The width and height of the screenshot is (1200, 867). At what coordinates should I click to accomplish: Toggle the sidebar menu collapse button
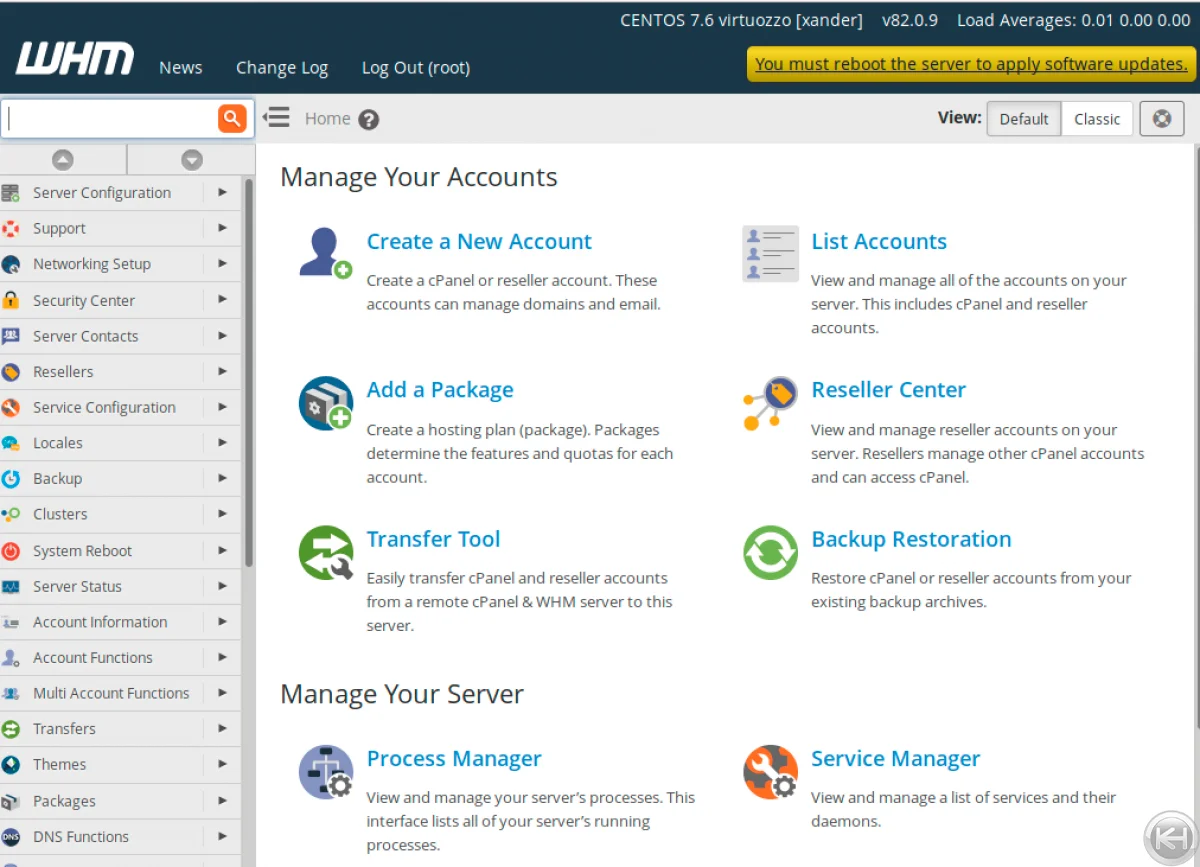[277, 118]
